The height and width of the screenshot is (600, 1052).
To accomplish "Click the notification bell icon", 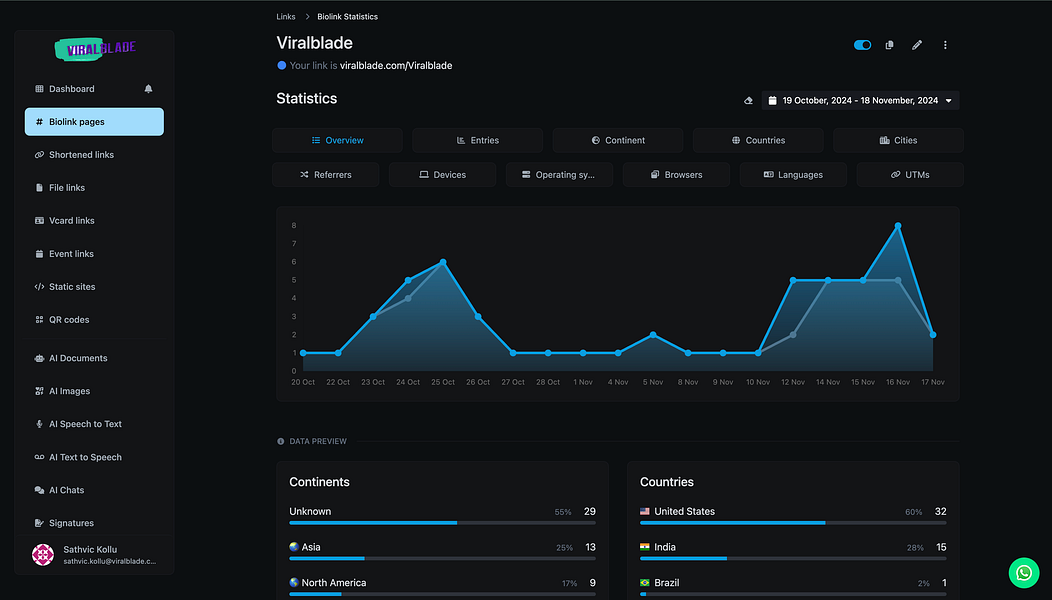I will click(x=149, y=89).
